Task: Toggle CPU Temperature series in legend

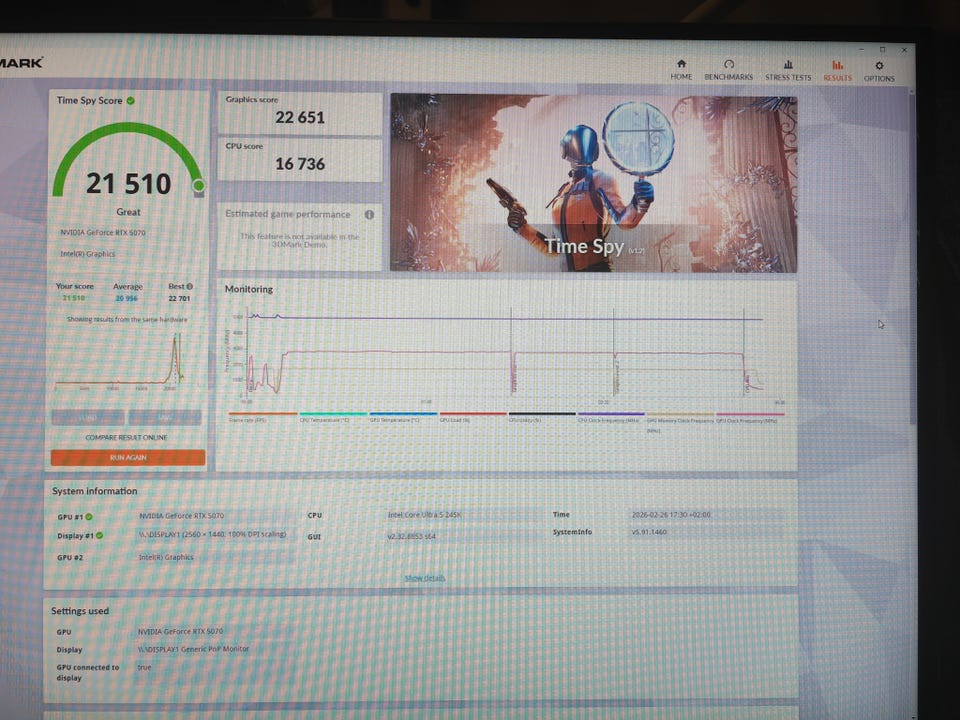Action: [333, 418]
